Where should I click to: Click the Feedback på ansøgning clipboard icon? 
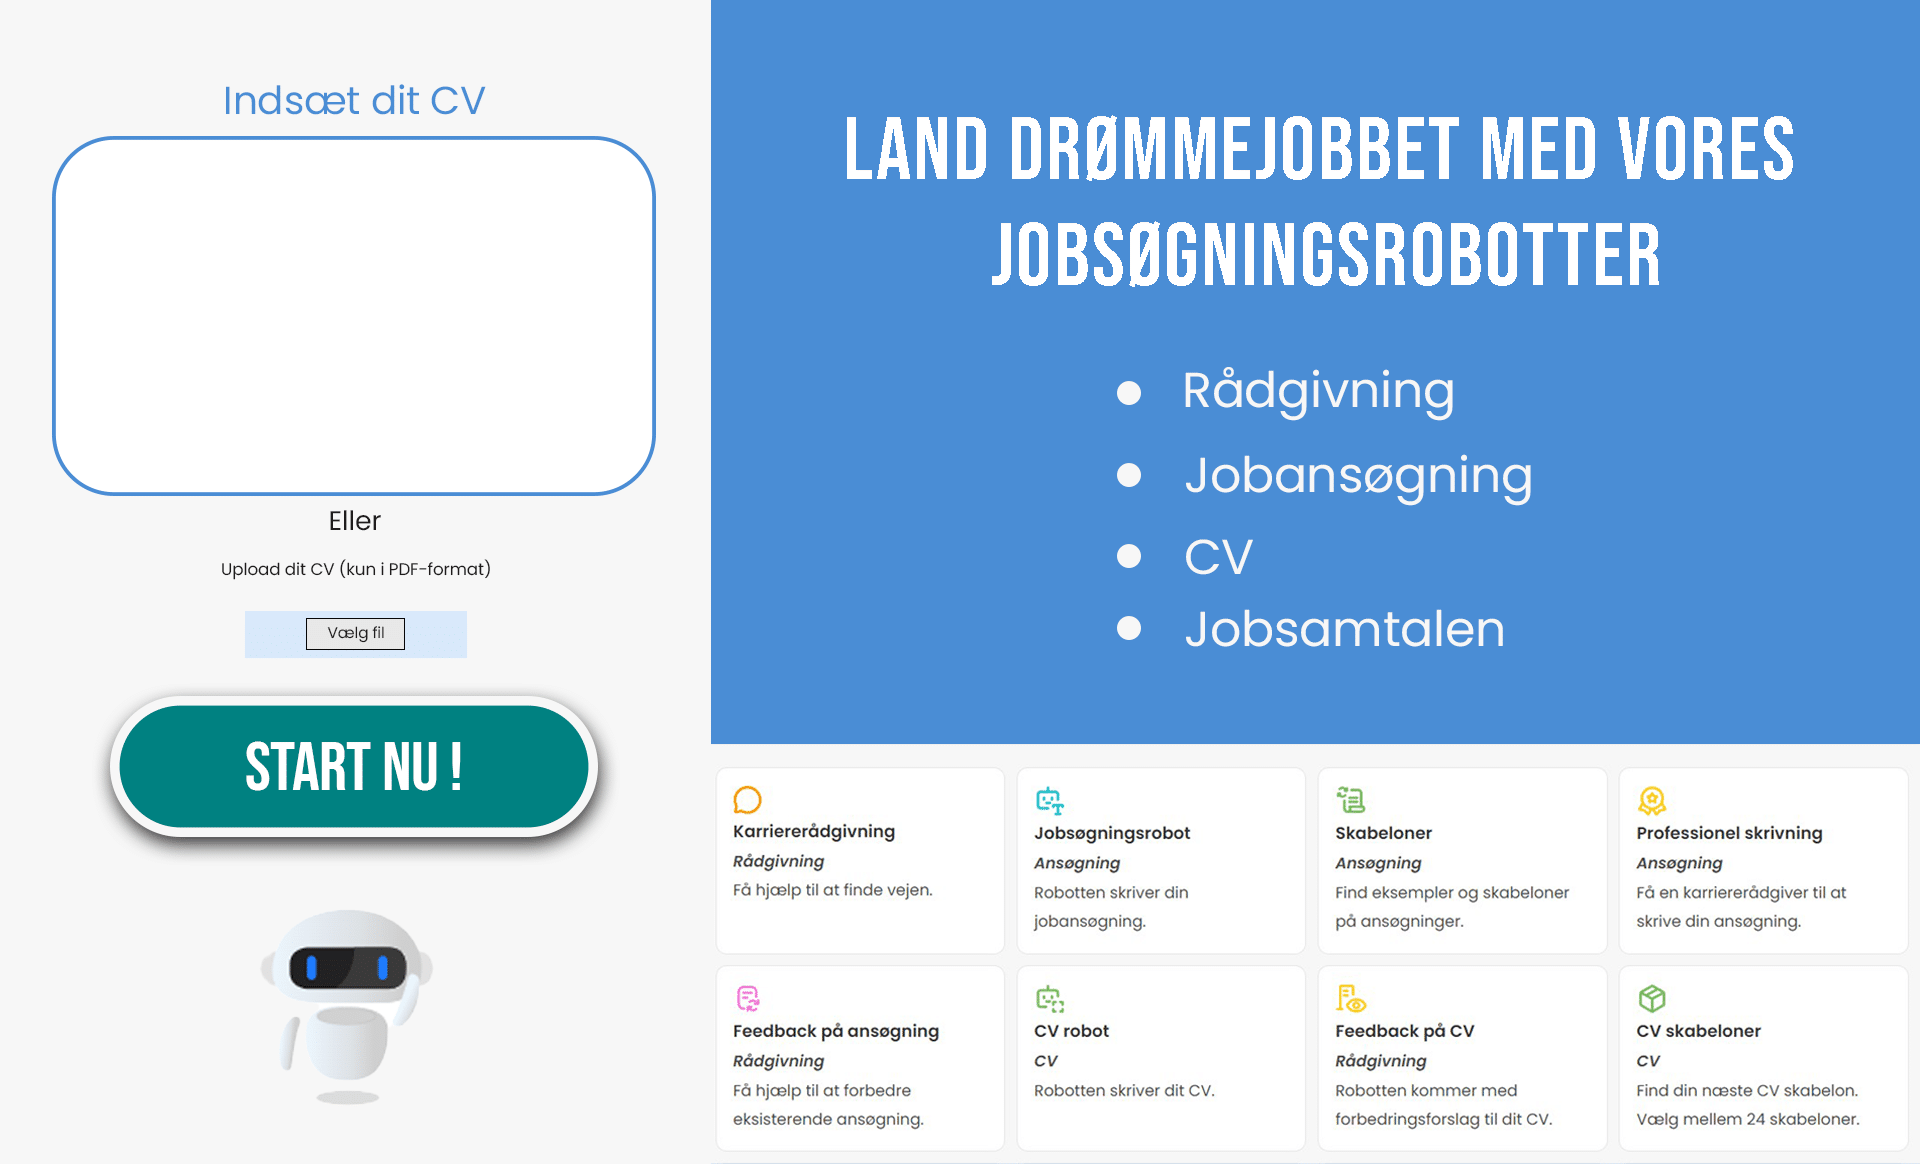pyautogui.click(x=749, y=997)
